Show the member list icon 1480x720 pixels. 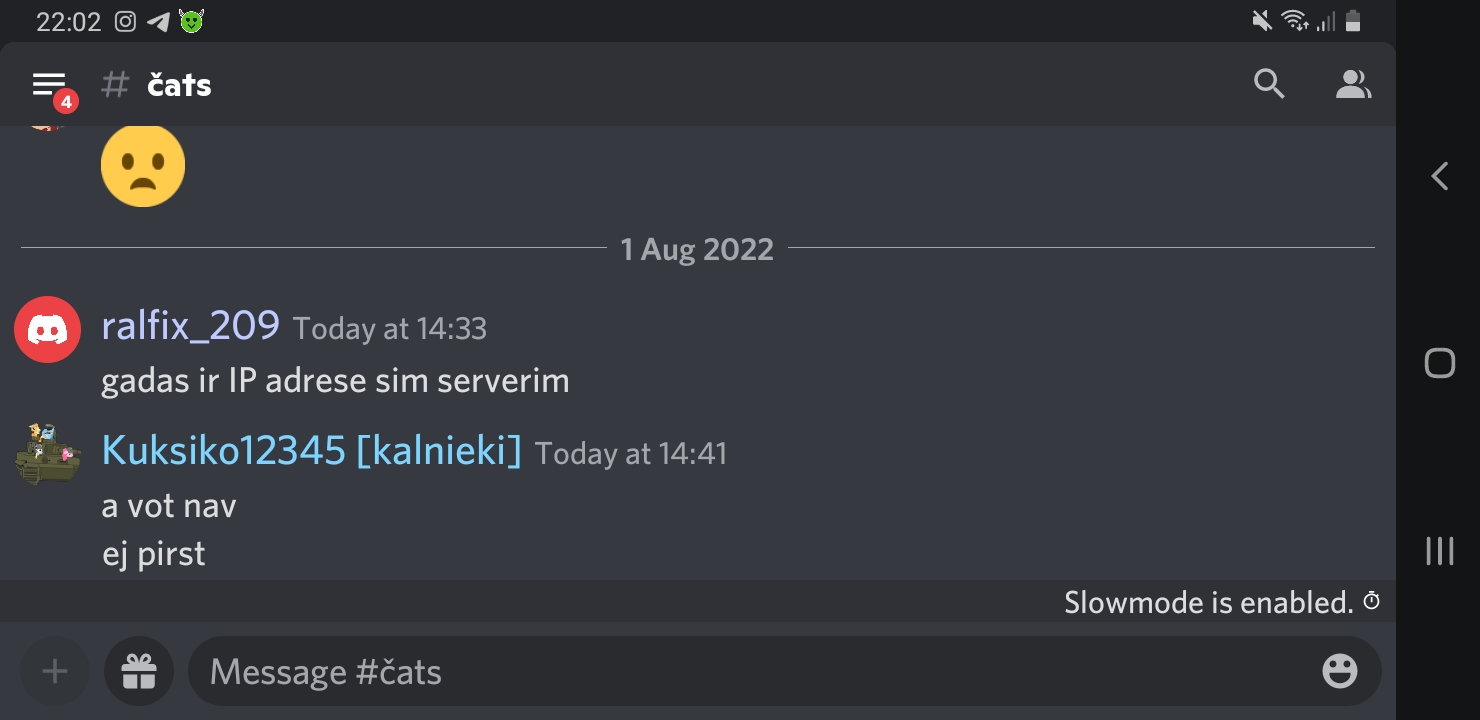pyautogui.click(x=1353, y=84)
